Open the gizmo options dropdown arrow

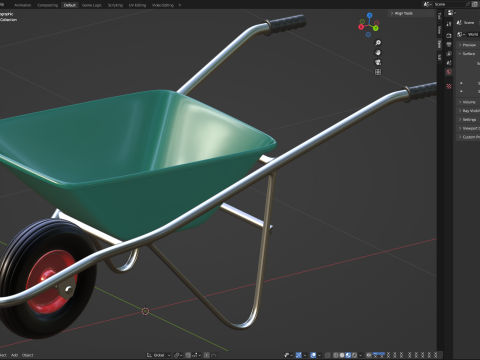pyautogui.click(x=305, y=355)
